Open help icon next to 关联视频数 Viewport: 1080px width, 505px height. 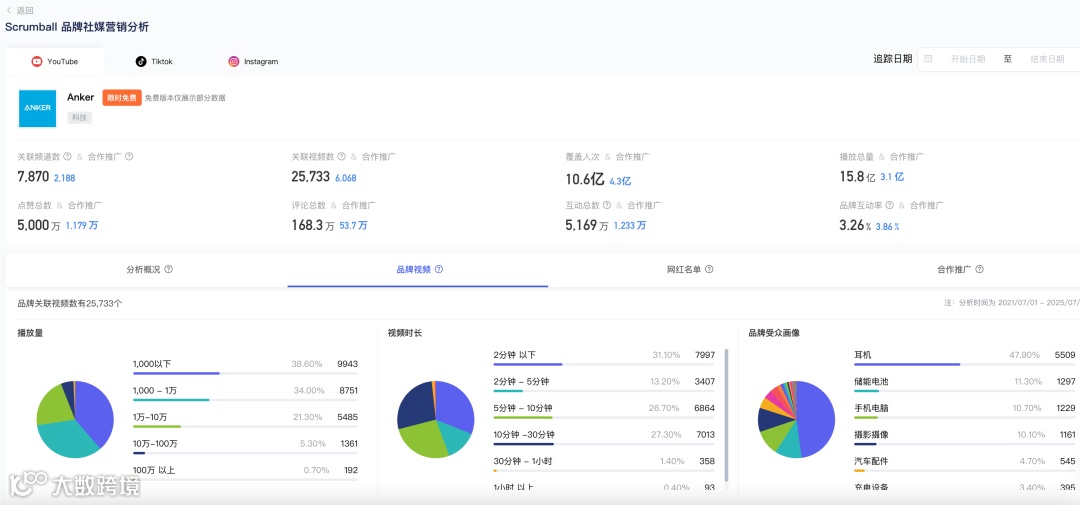pyautogui.click(x=342, y=156)
